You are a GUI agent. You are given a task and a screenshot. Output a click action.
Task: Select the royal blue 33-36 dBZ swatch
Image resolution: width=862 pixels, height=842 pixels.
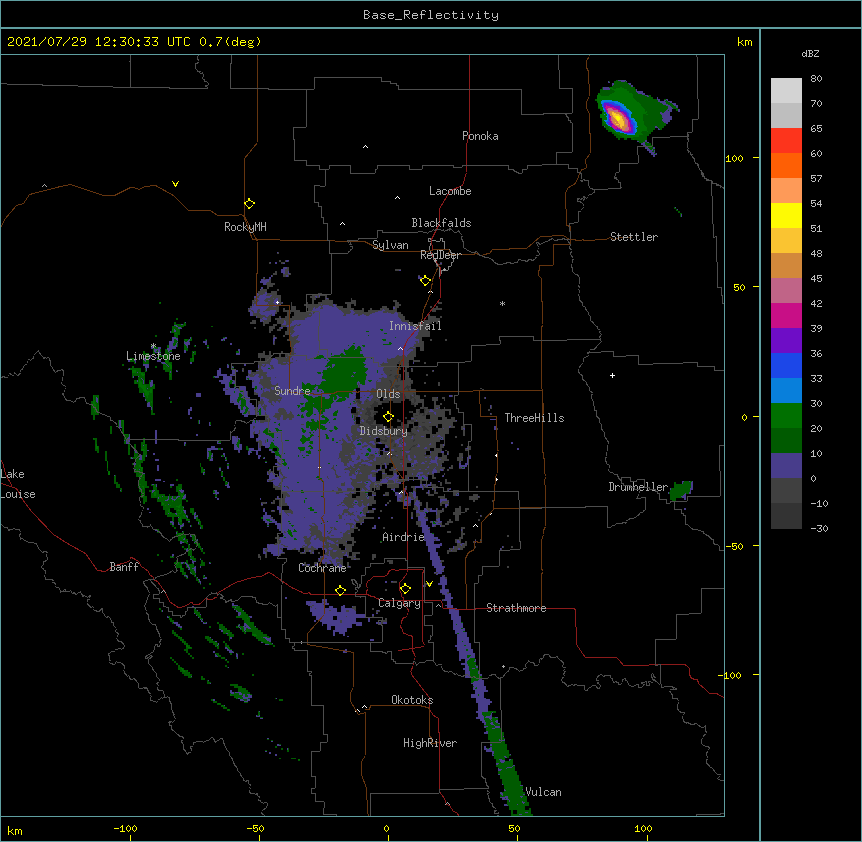pos(786,365)
